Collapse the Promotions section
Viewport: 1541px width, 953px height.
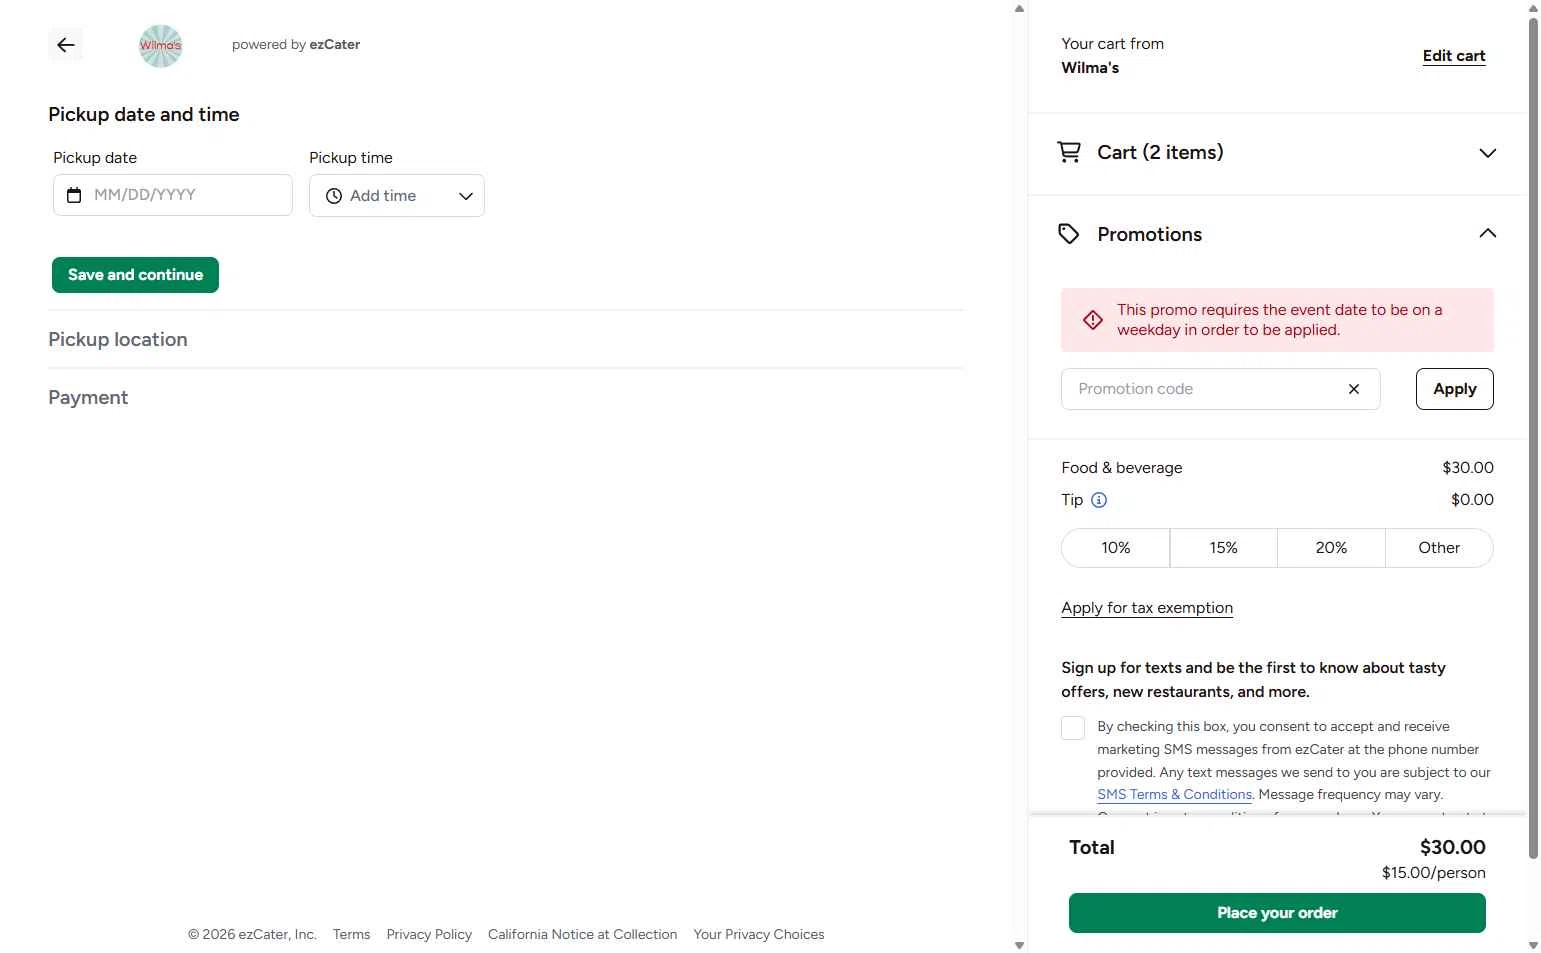point(1487,234)
